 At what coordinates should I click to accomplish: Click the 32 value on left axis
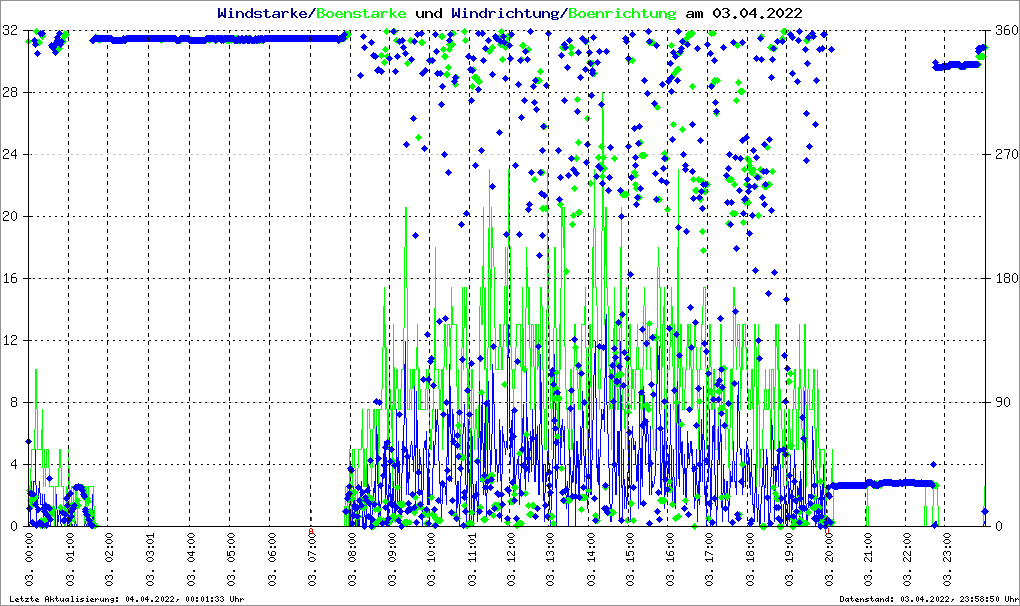point(10,30)
